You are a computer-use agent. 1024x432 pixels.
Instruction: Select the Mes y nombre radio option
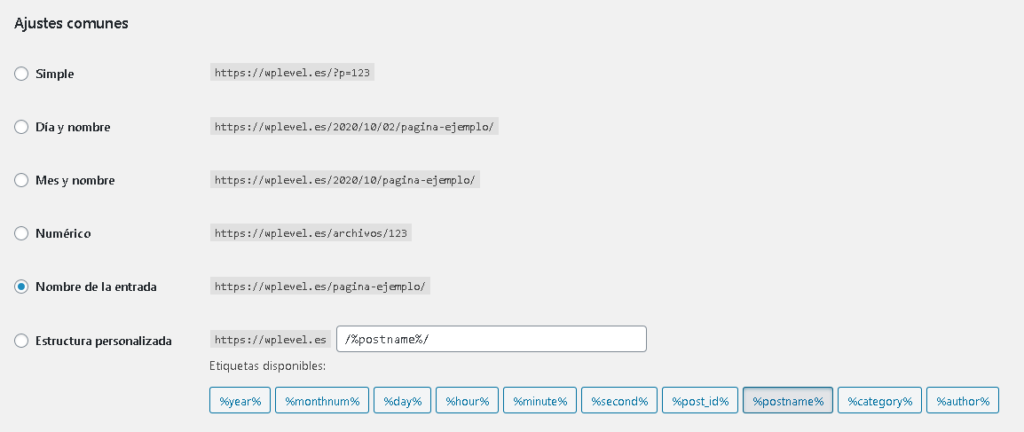(22, 180)
